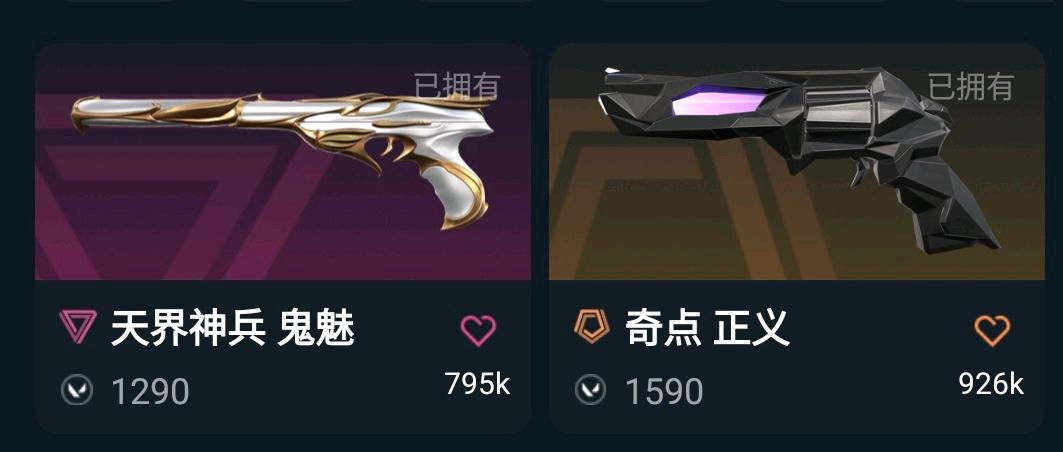Click the pink triangle tier icon
This screenshot has width=1063, height=452.
(x=78, y=327)
